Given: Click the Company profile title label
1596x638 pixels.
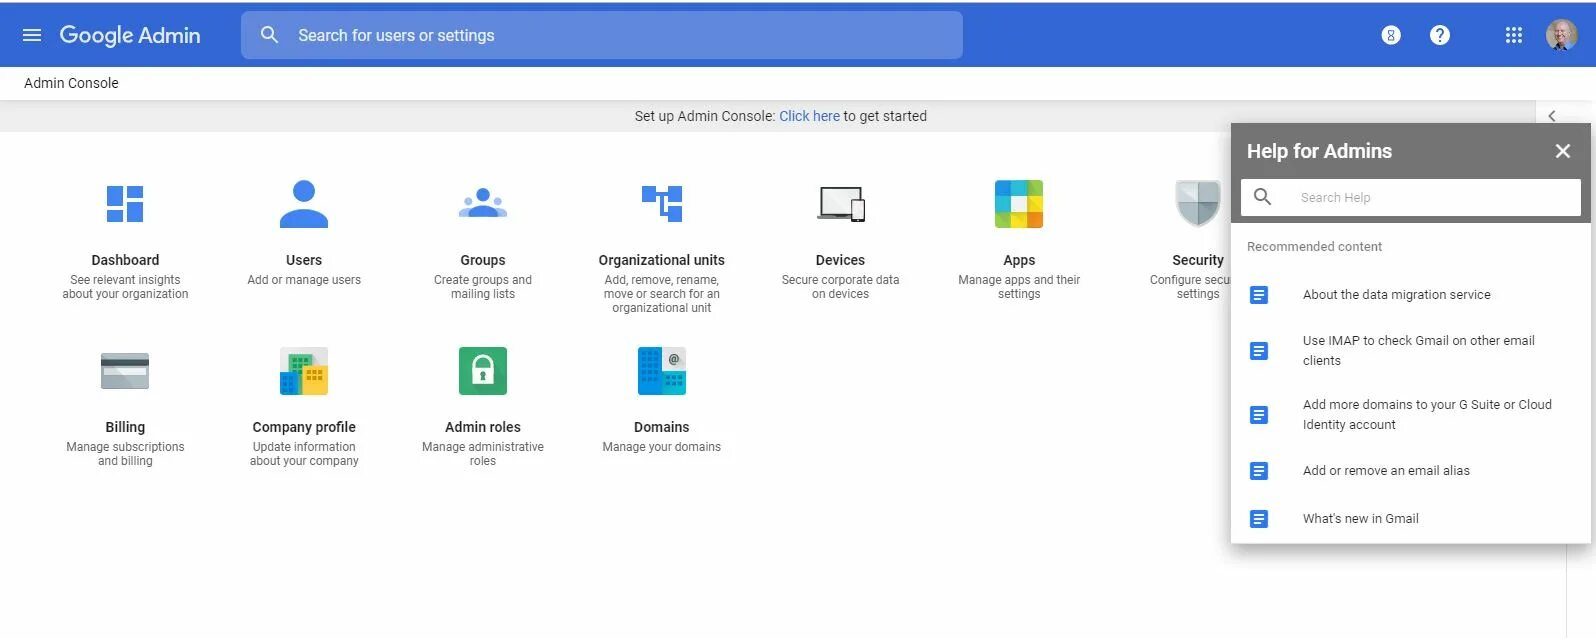Looking at the screenshot, I should 304,427.
